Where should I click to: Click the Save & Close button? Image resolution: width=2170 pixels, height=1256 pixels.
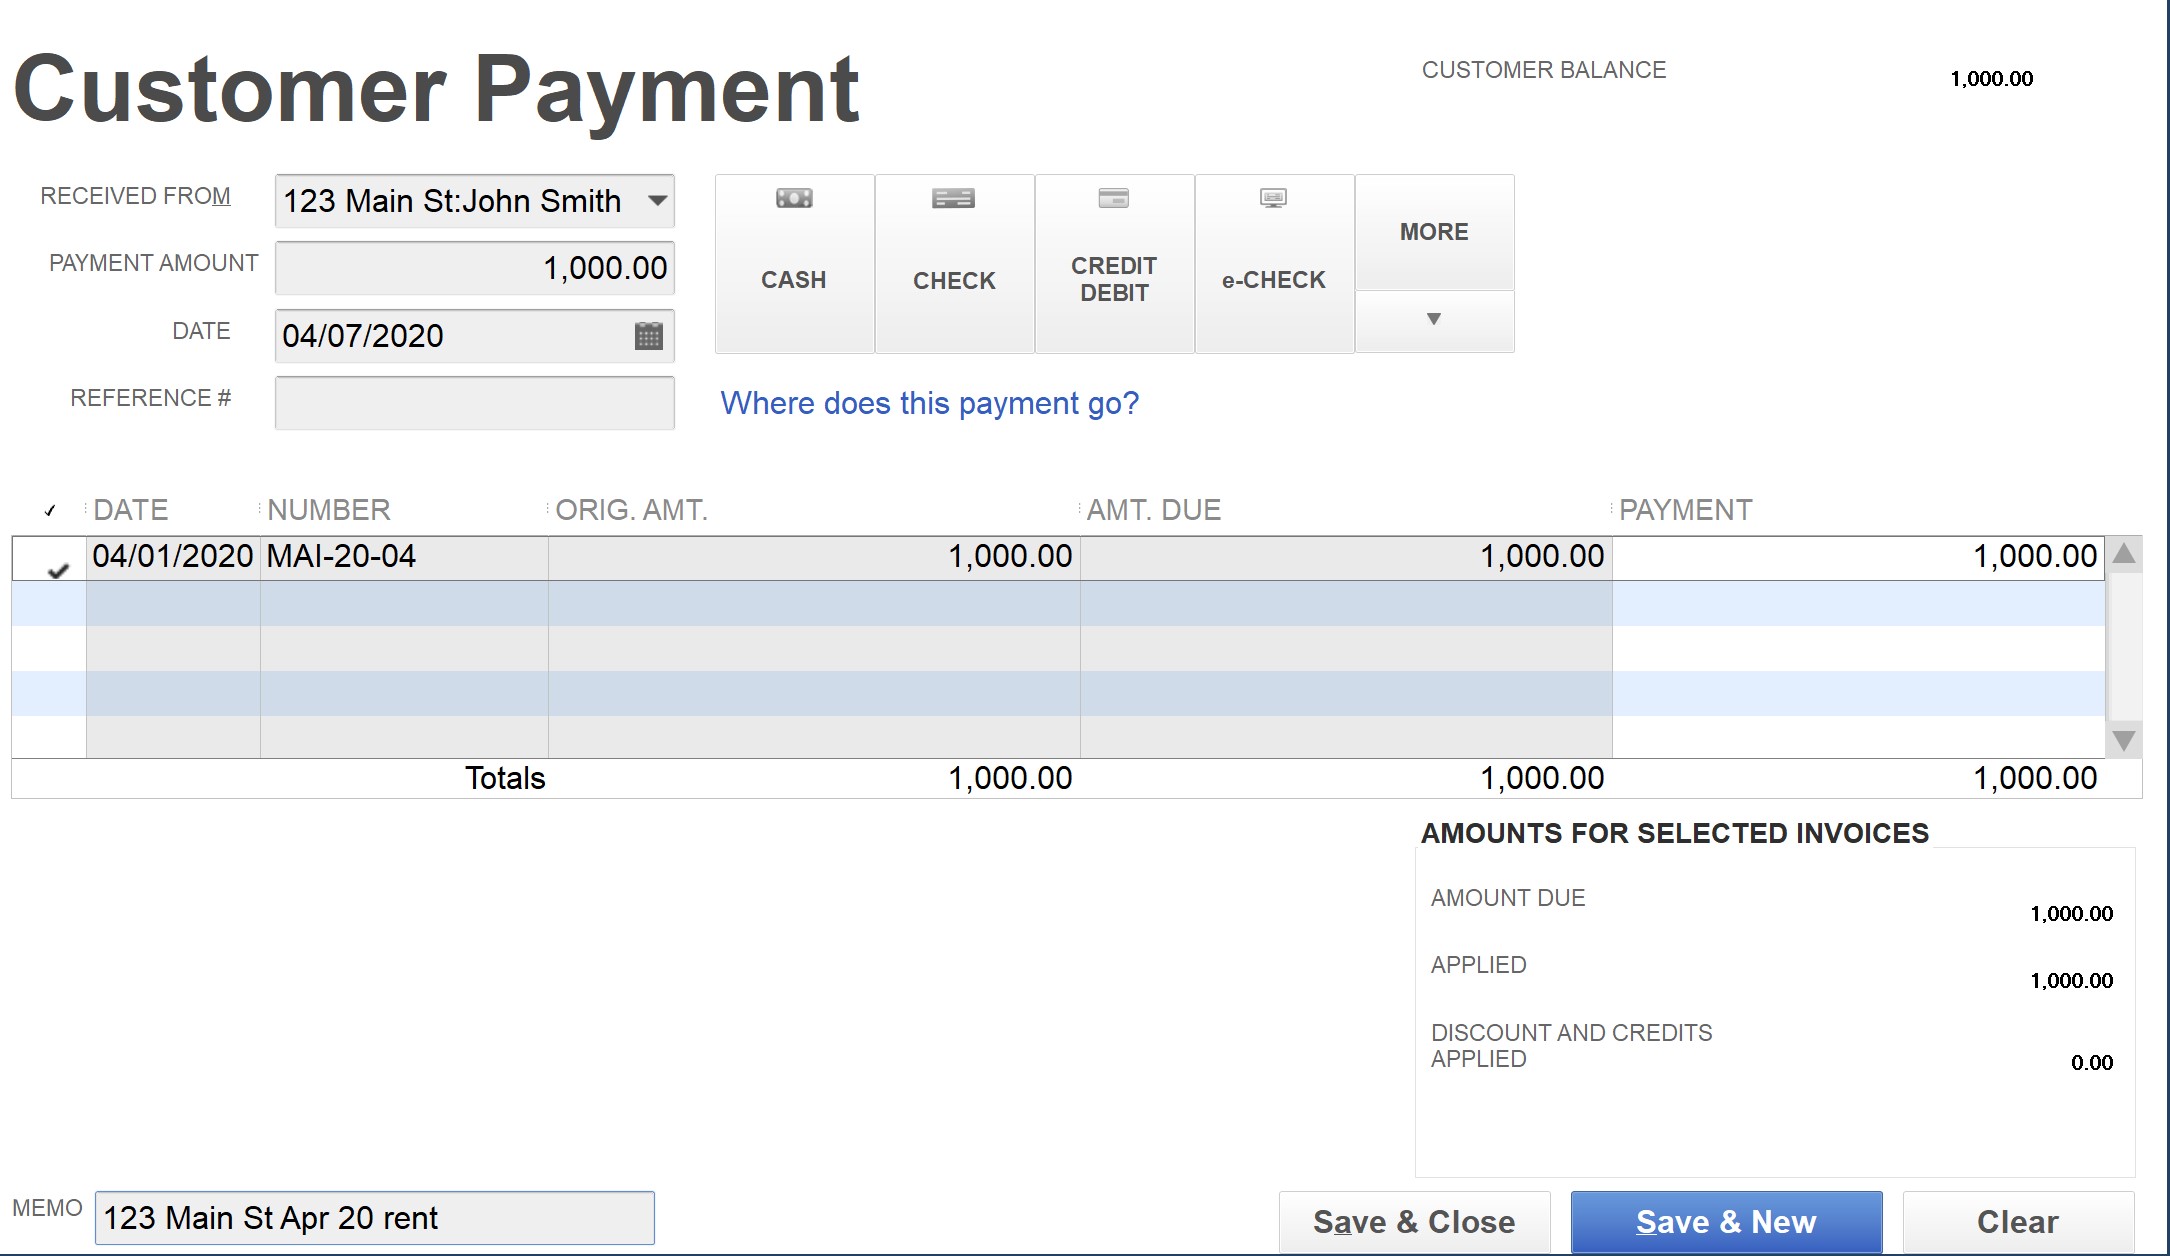(x=1414, y=1221)
